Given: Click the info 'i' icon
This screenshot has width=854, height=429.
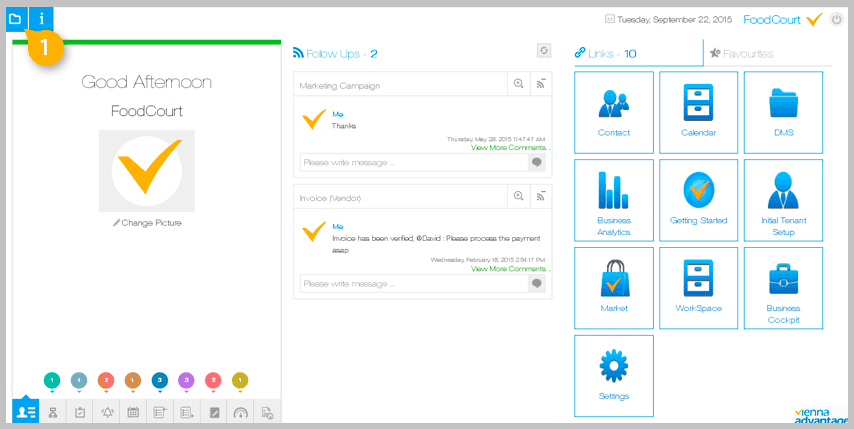Looking at the screenshot, I should point(42,20).
